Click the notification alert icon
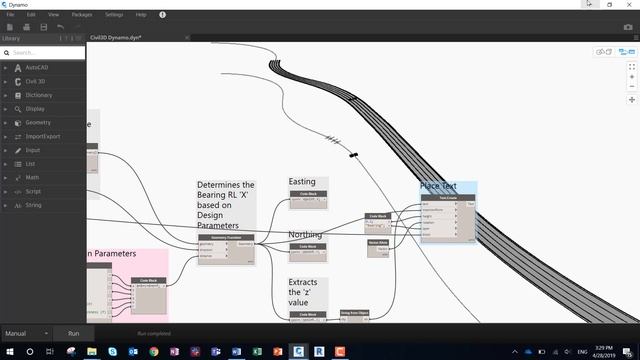The width and height of the screenshot is (640, 360). (162, 15)
